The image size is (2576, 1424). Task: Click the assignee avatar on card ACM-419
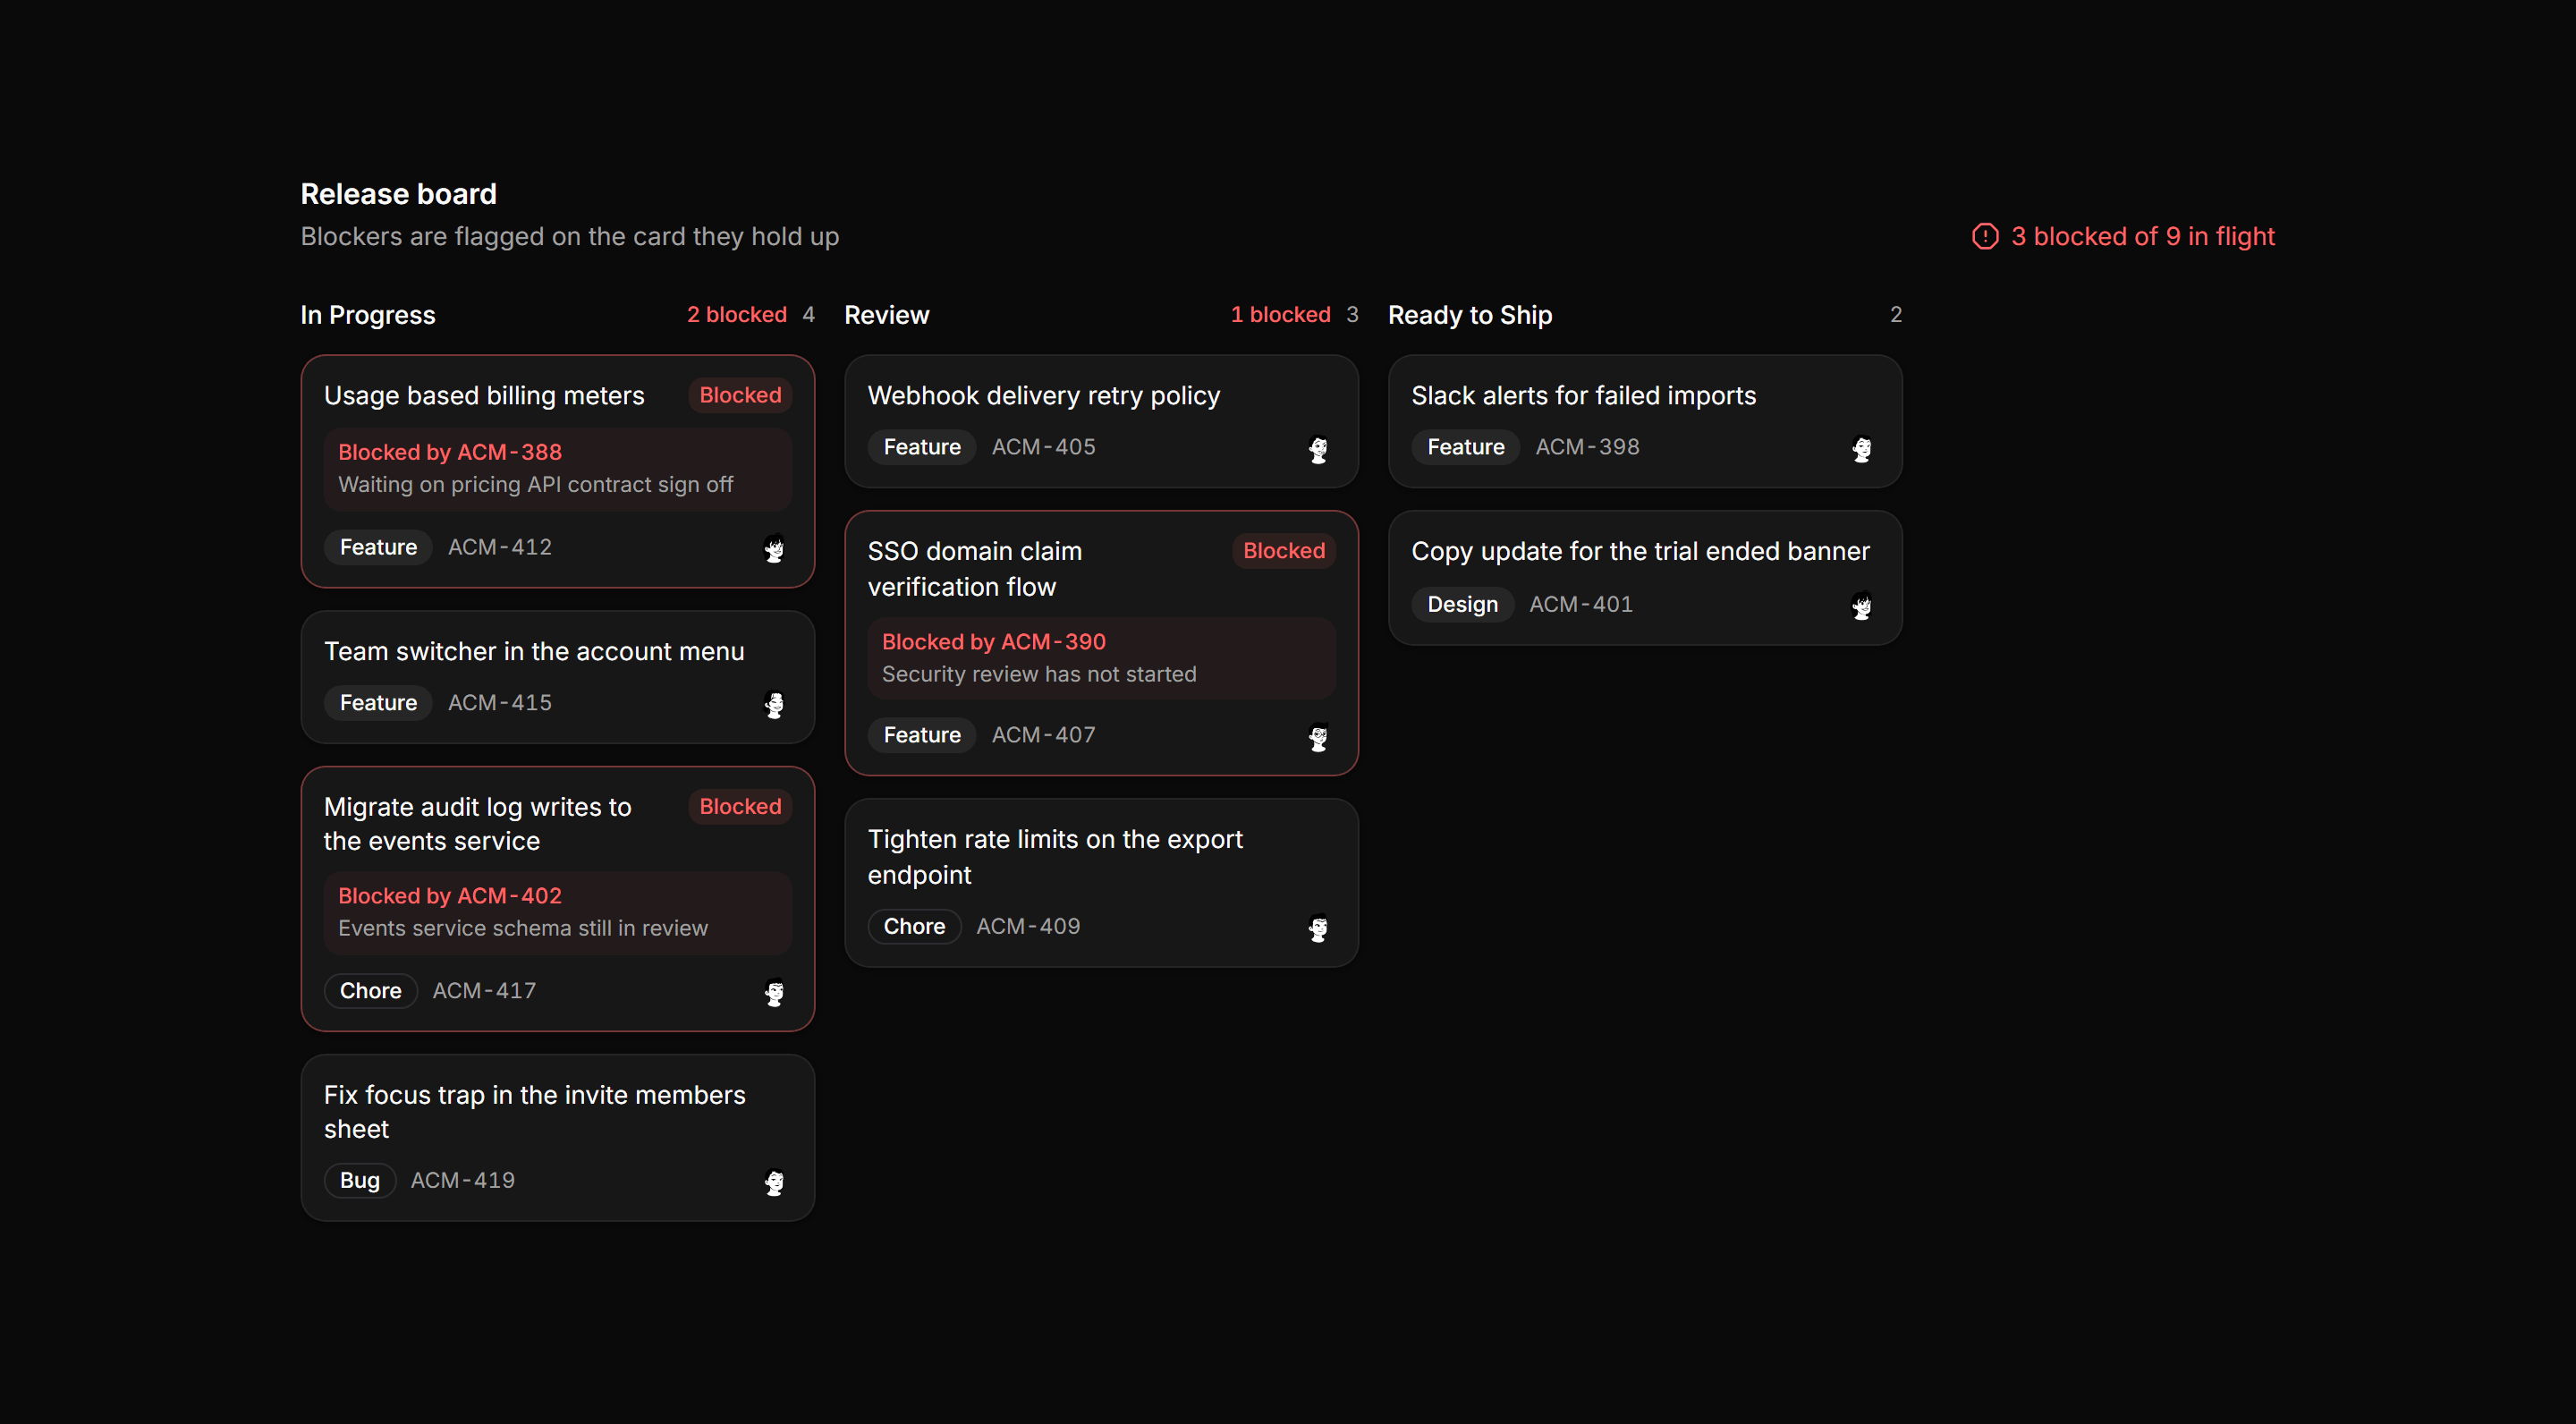774,1182
